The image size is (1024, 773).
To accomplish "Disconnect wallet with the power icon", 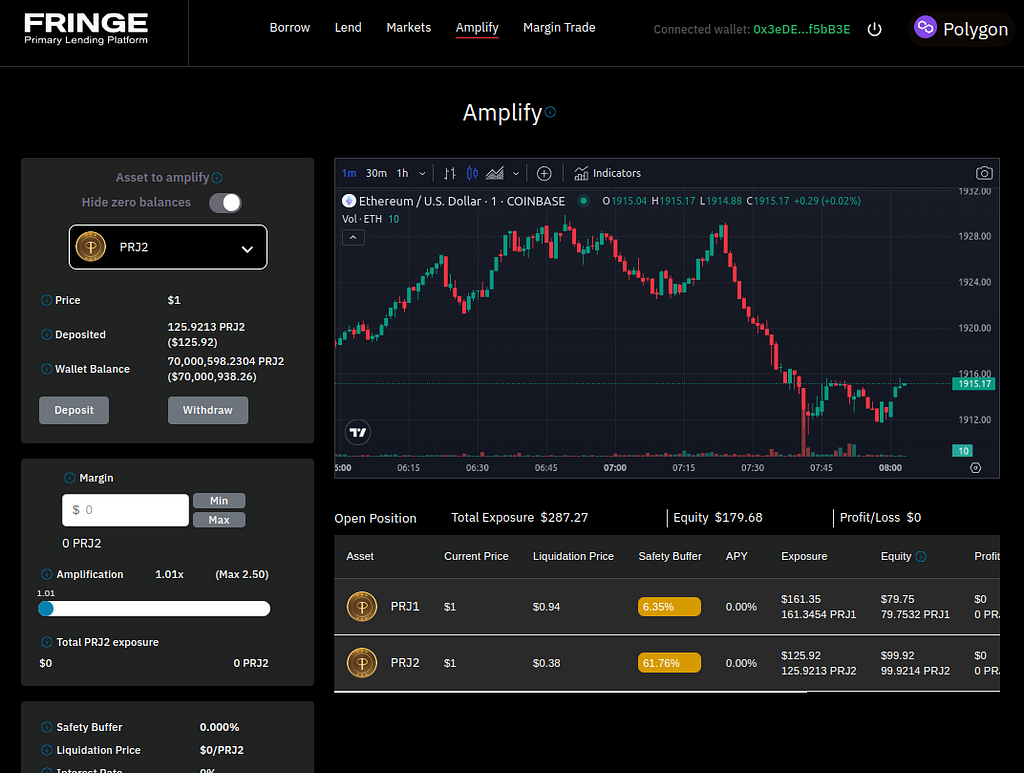I will (874, 29).
